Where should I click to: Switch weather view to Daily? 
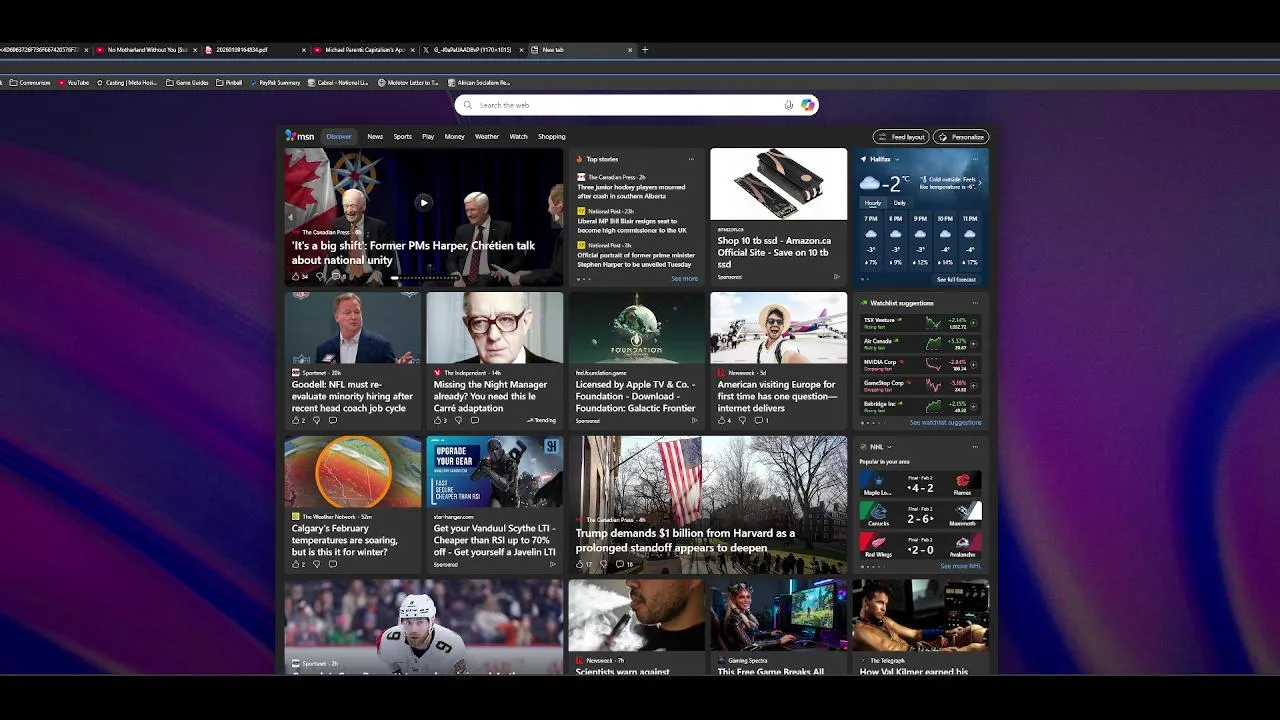point(900,203)
